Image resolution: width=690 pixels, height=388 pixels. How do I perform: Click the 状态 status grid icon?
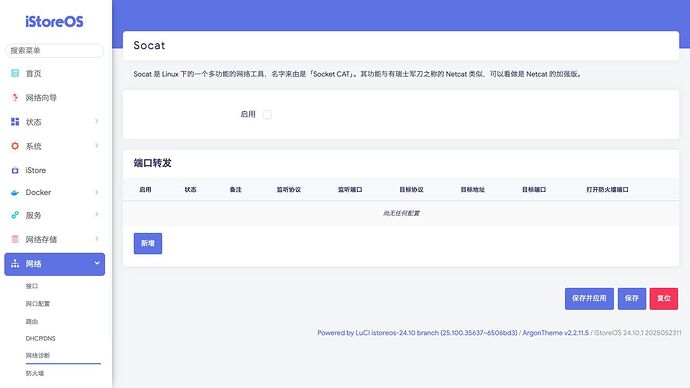pyautogui.click(x=15, y=121)
